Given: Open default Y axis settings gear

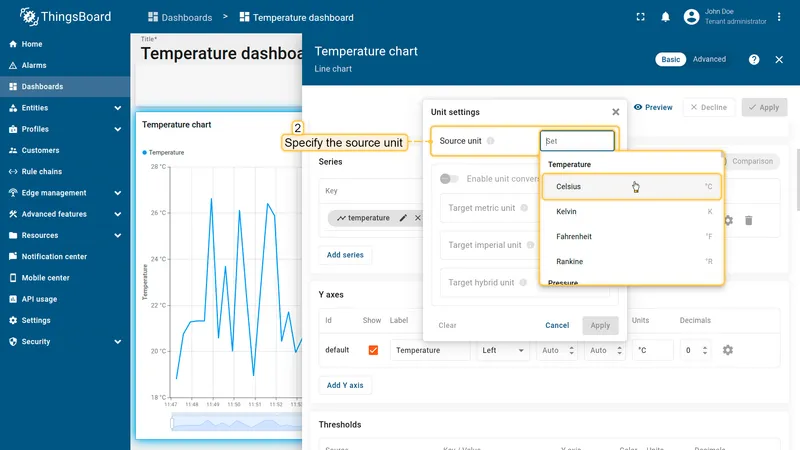Looking at the screenshot, I should tap(728, 350).
